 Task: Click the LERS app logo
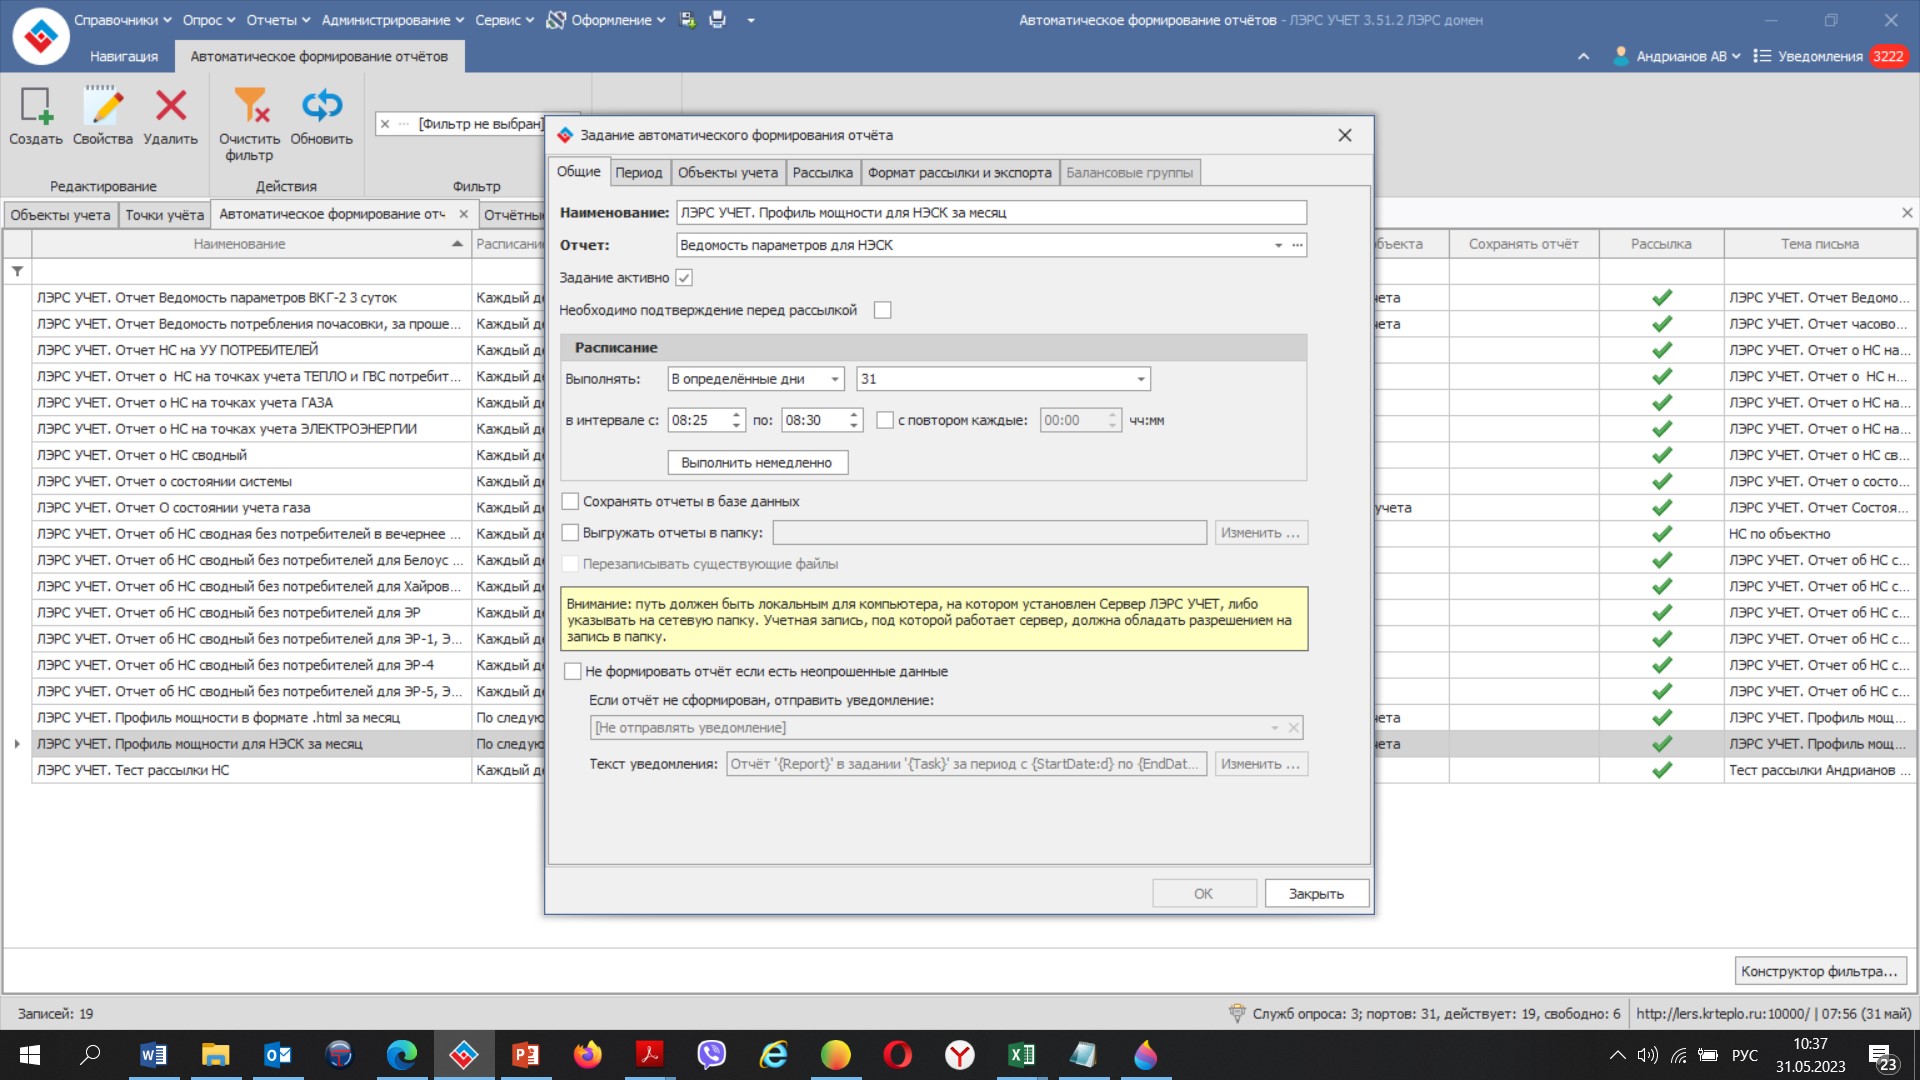tap(40, 36)
